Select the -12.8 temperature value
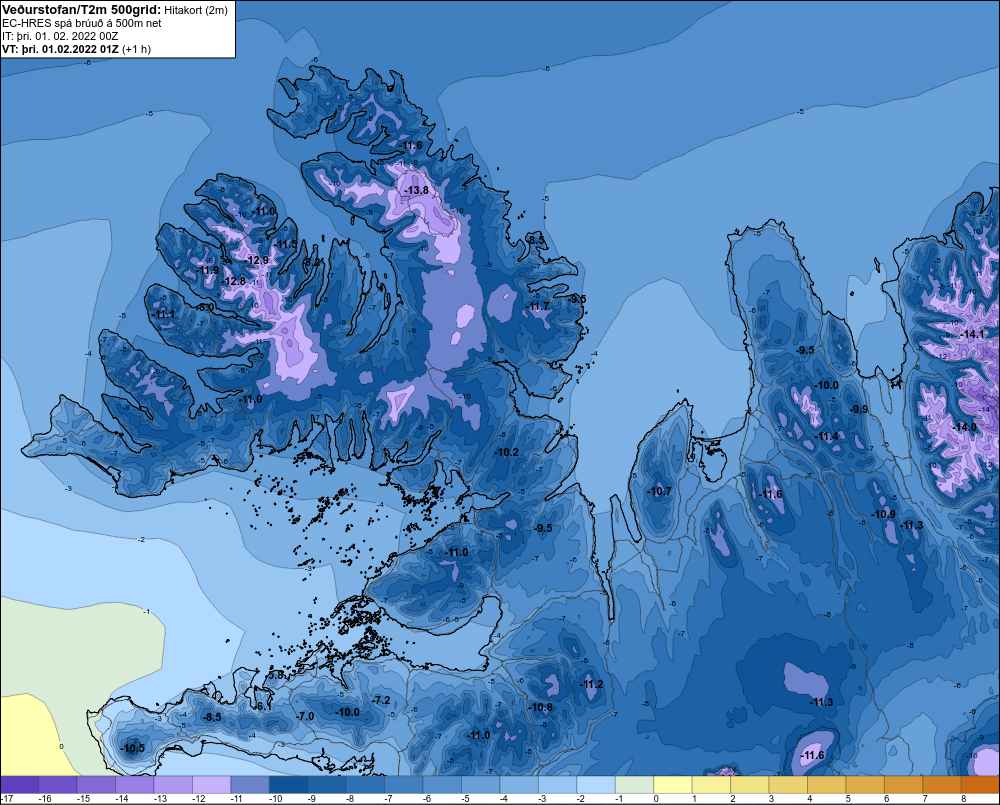 [x=233, y=281]
